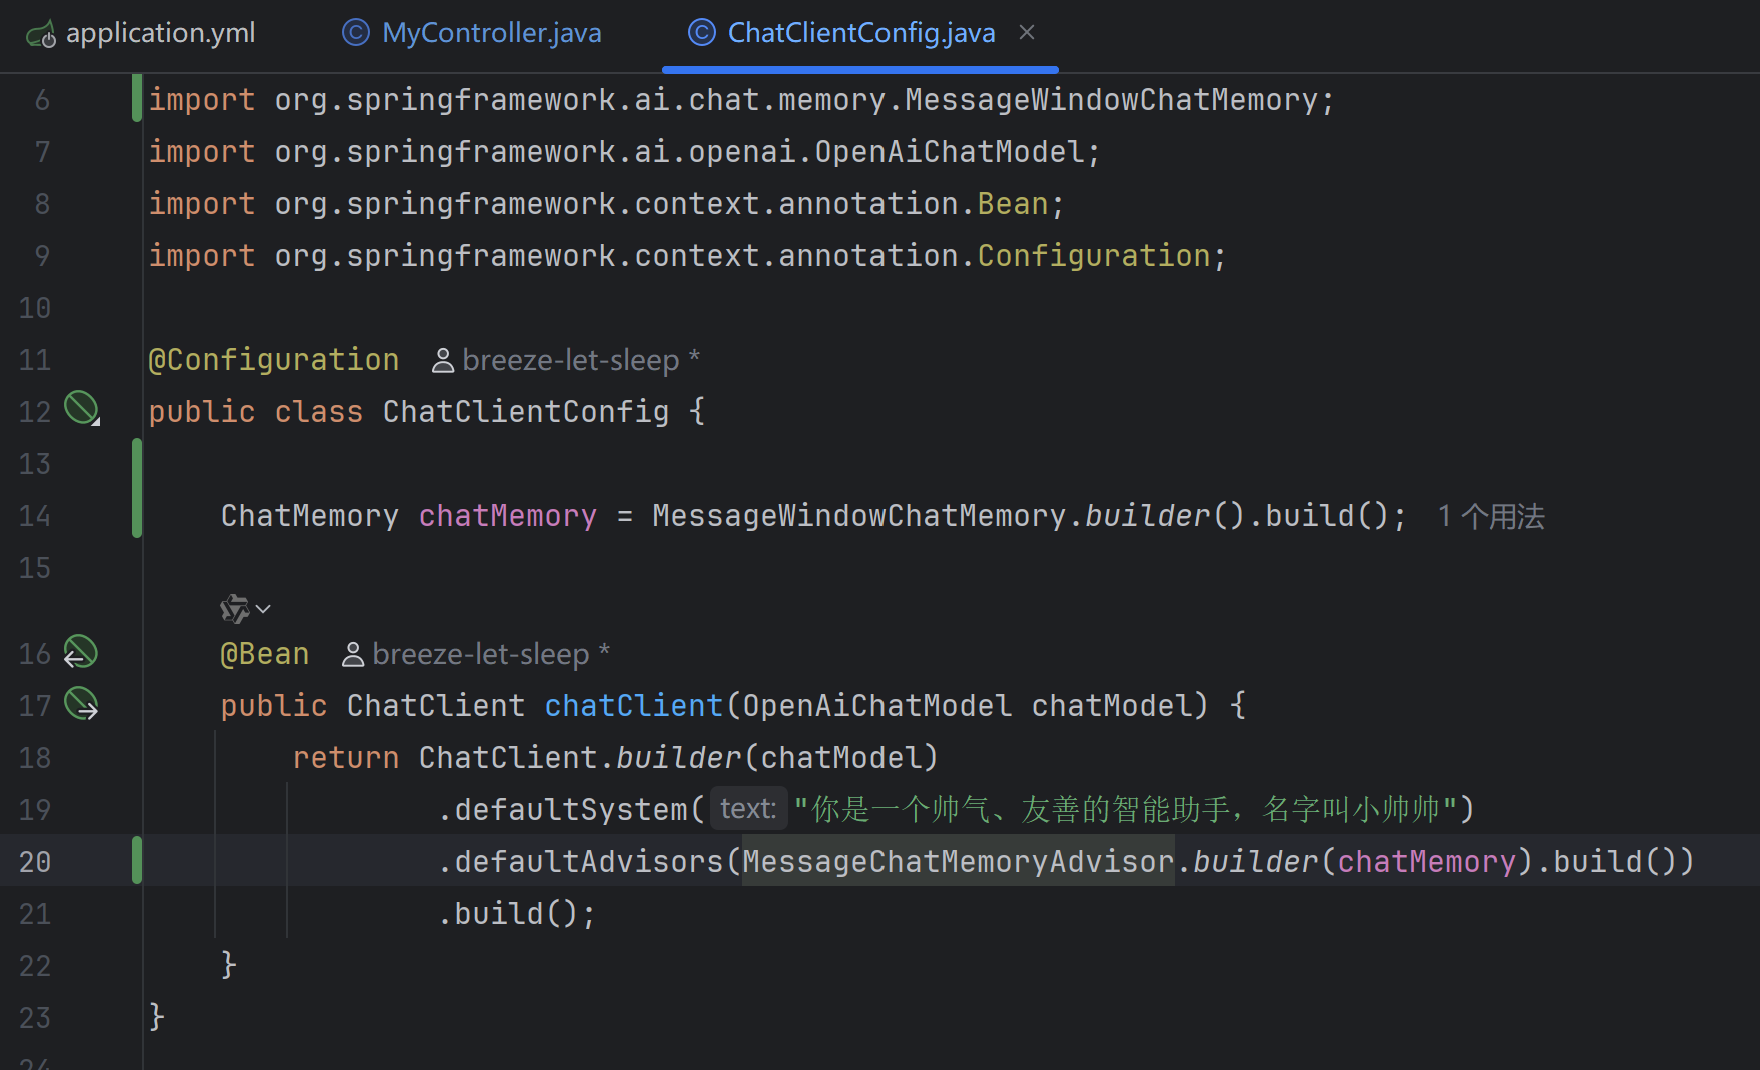This screenshot has width=1760, height=1070.
Task: Click line number 14 in the gutter
Action: point(35,516)
